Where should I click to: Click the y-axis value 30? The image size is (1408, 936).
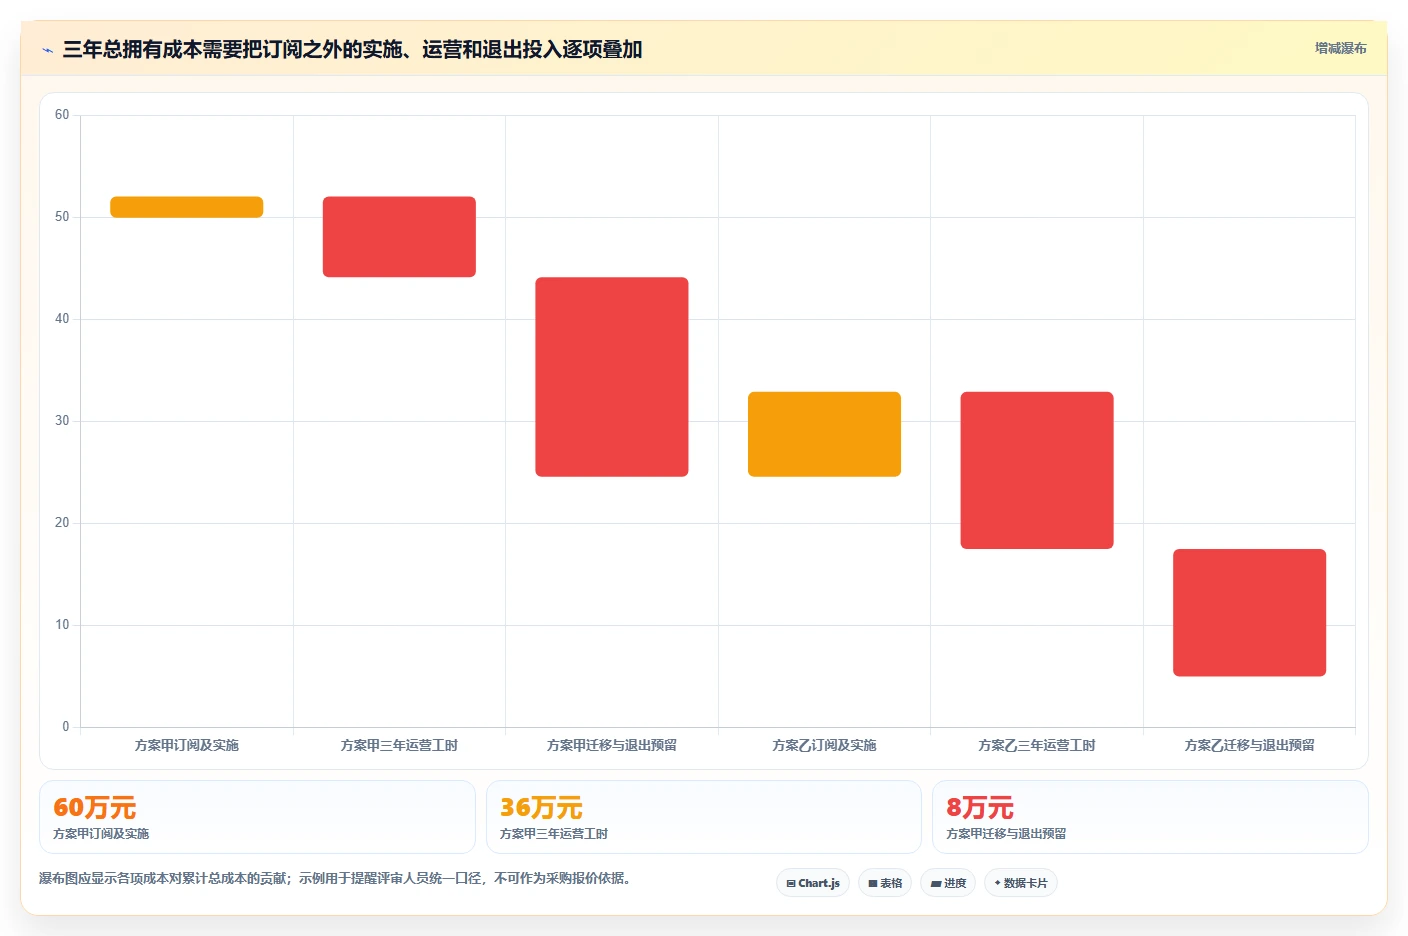pos(62,421)
